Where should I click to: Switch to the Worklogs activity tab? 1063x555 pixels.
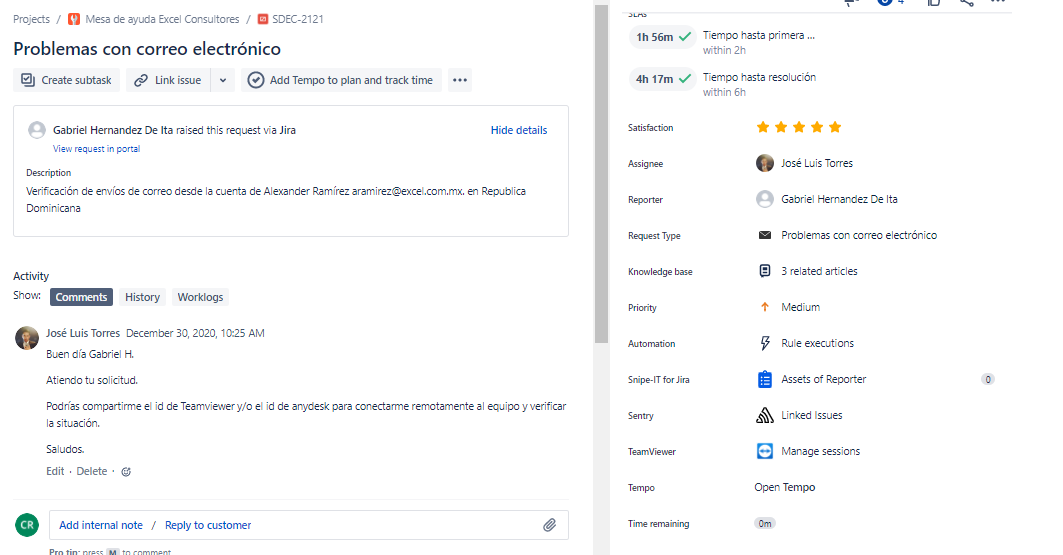coord(200,297)
